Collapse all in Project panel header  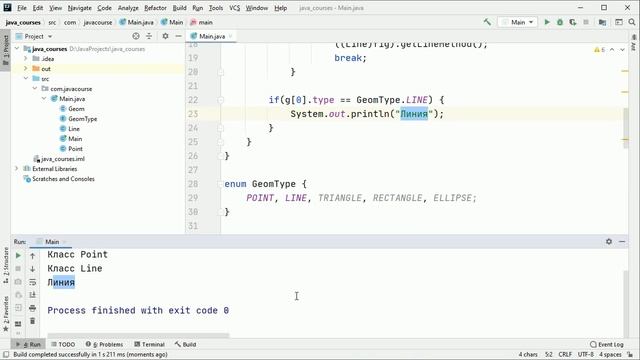[149, 36]
